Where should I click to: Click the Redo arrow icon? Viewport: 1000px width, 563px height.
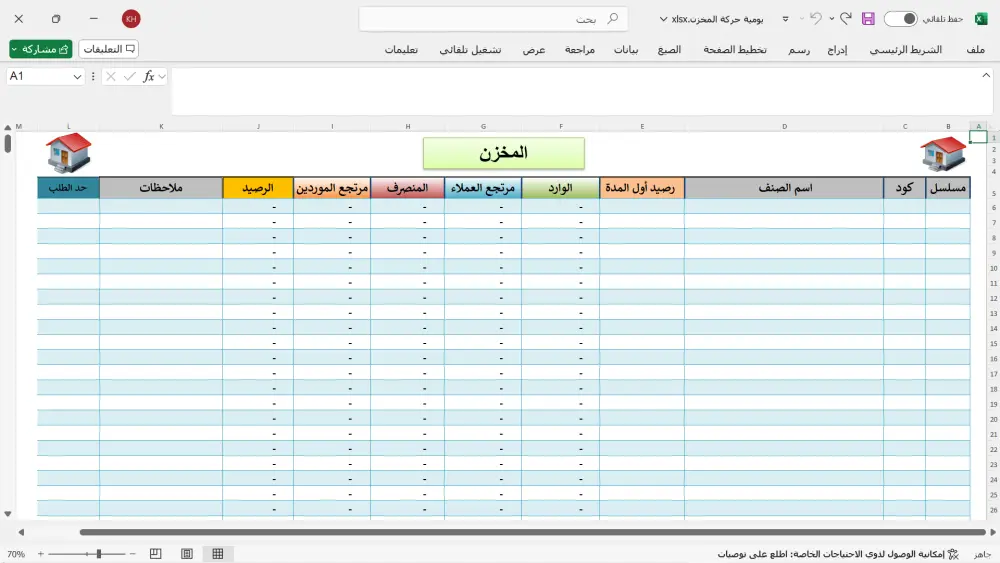846,18
